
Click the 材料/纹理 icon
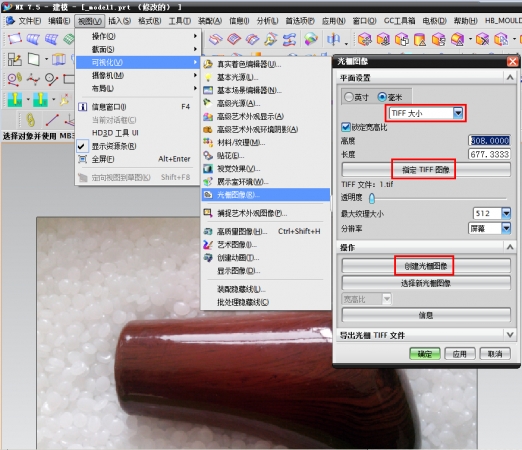pyautogui.click(x=208, y=143)
